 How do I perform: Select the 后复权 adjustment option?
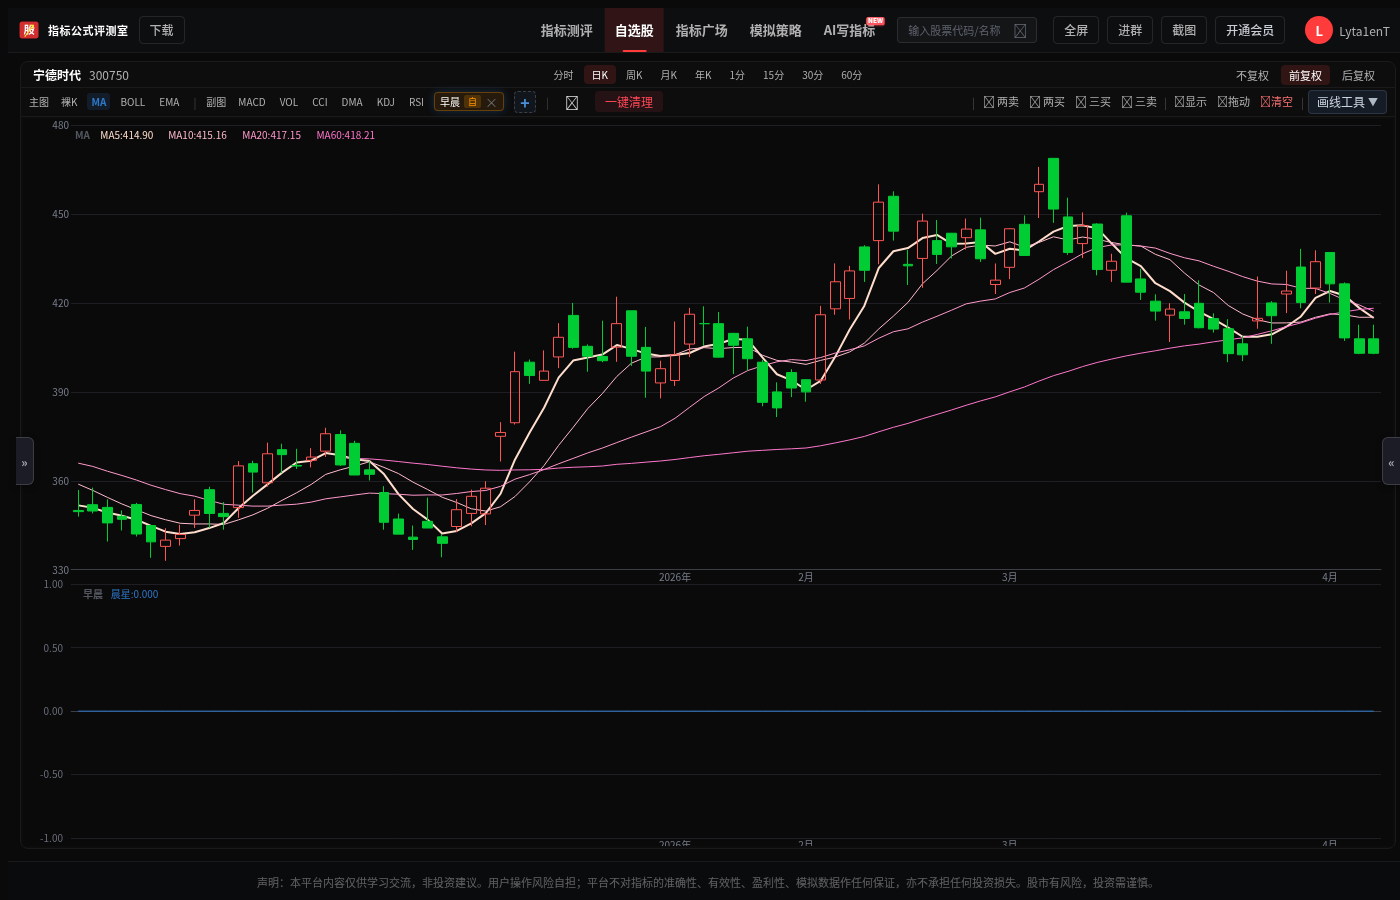point(1358,76)
